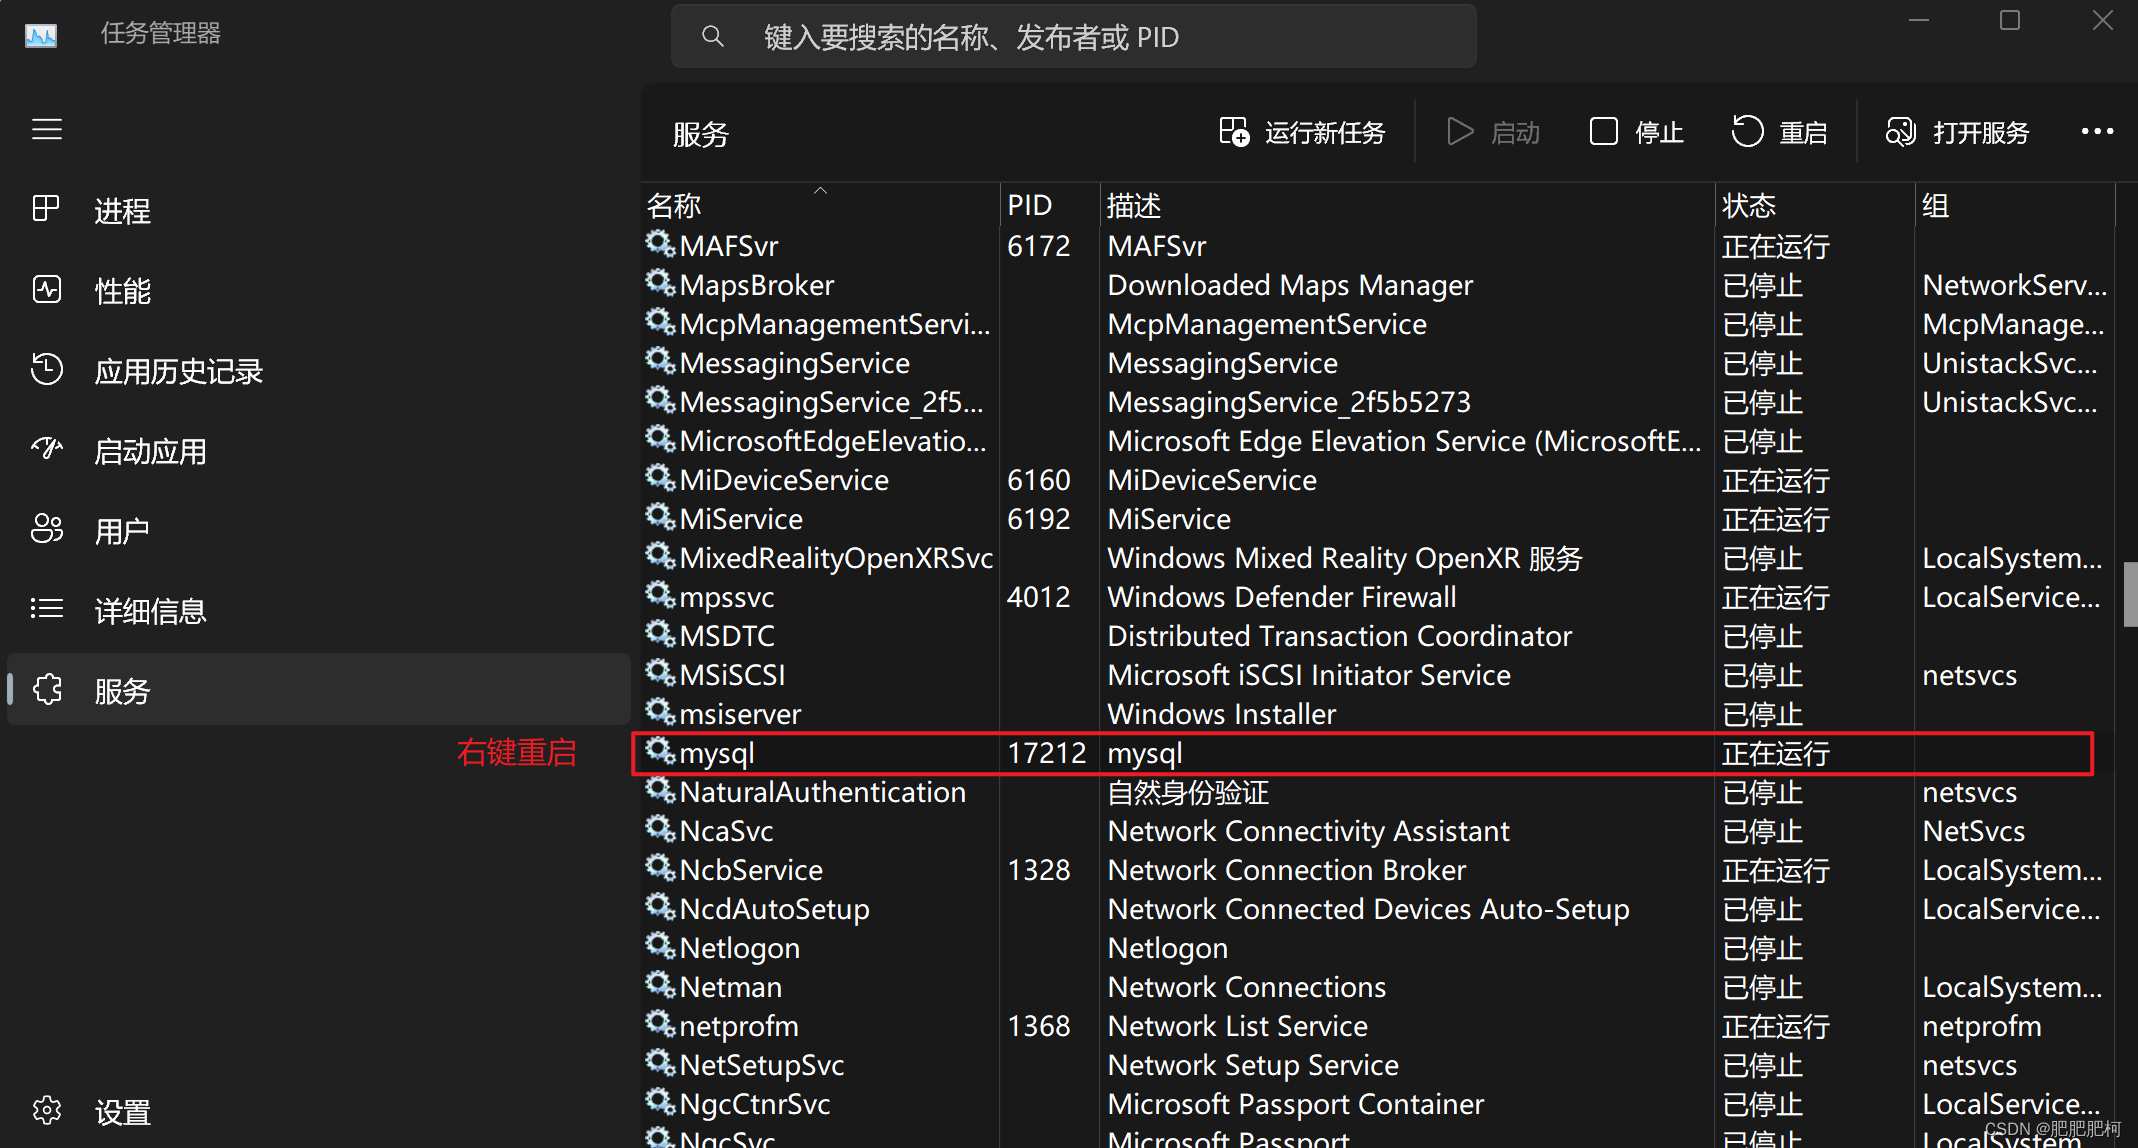Screen dimensions: 2138x1148
Task: Select the mpssvc service row
Action: tap(1378, 597)
